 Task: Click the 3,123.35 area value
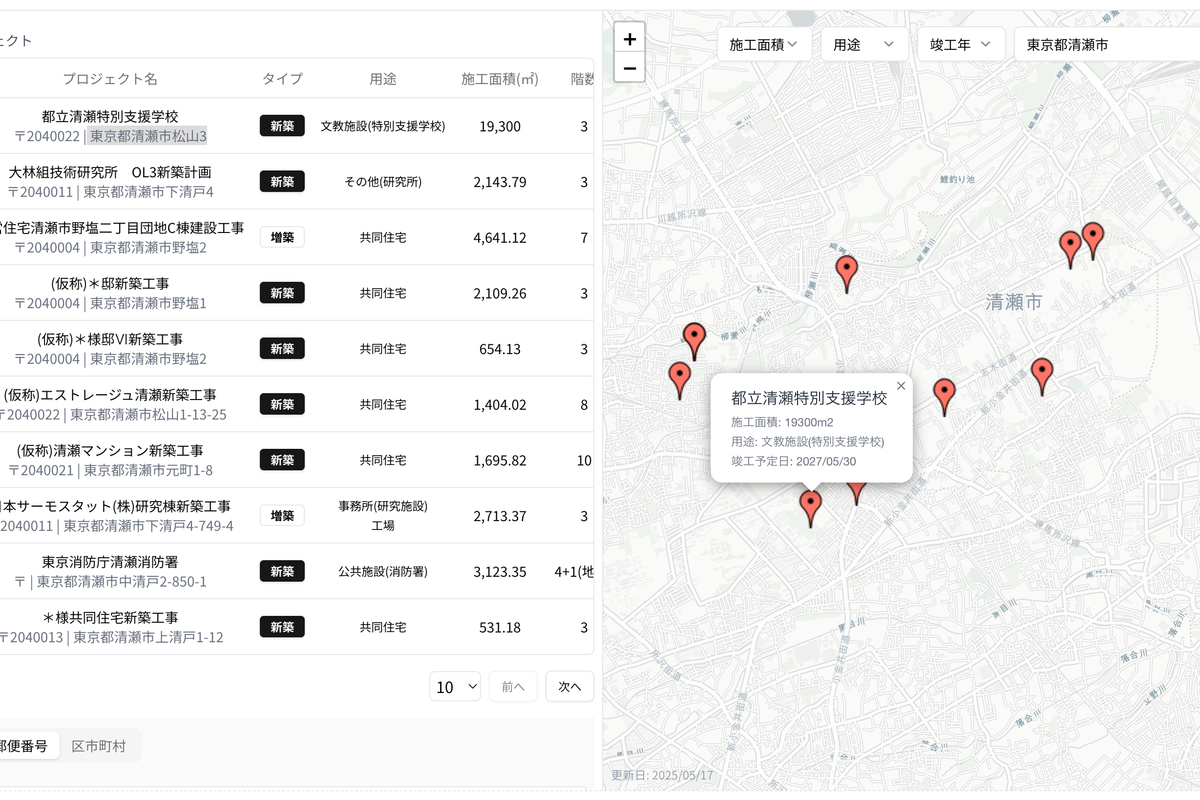tap(500, 571)
